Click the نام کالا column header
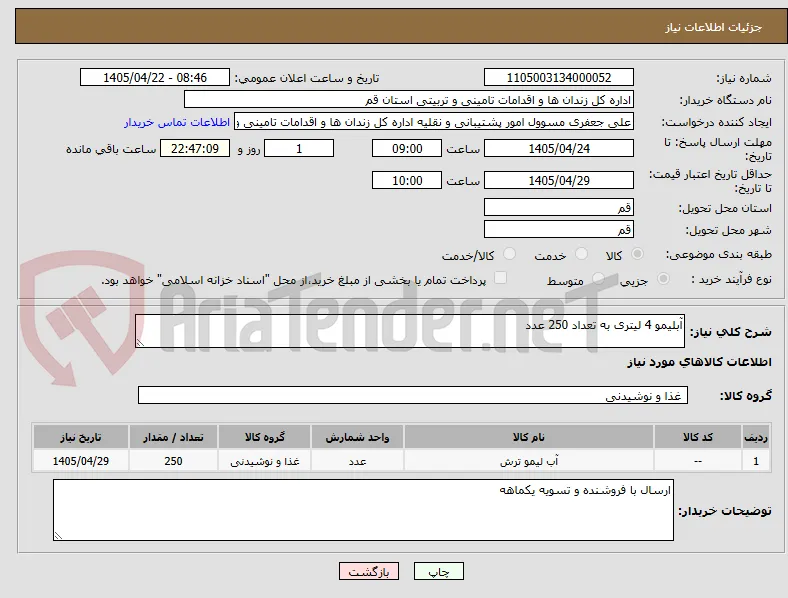The height and width of the screenshot is (598, 788). click(529, 437)
